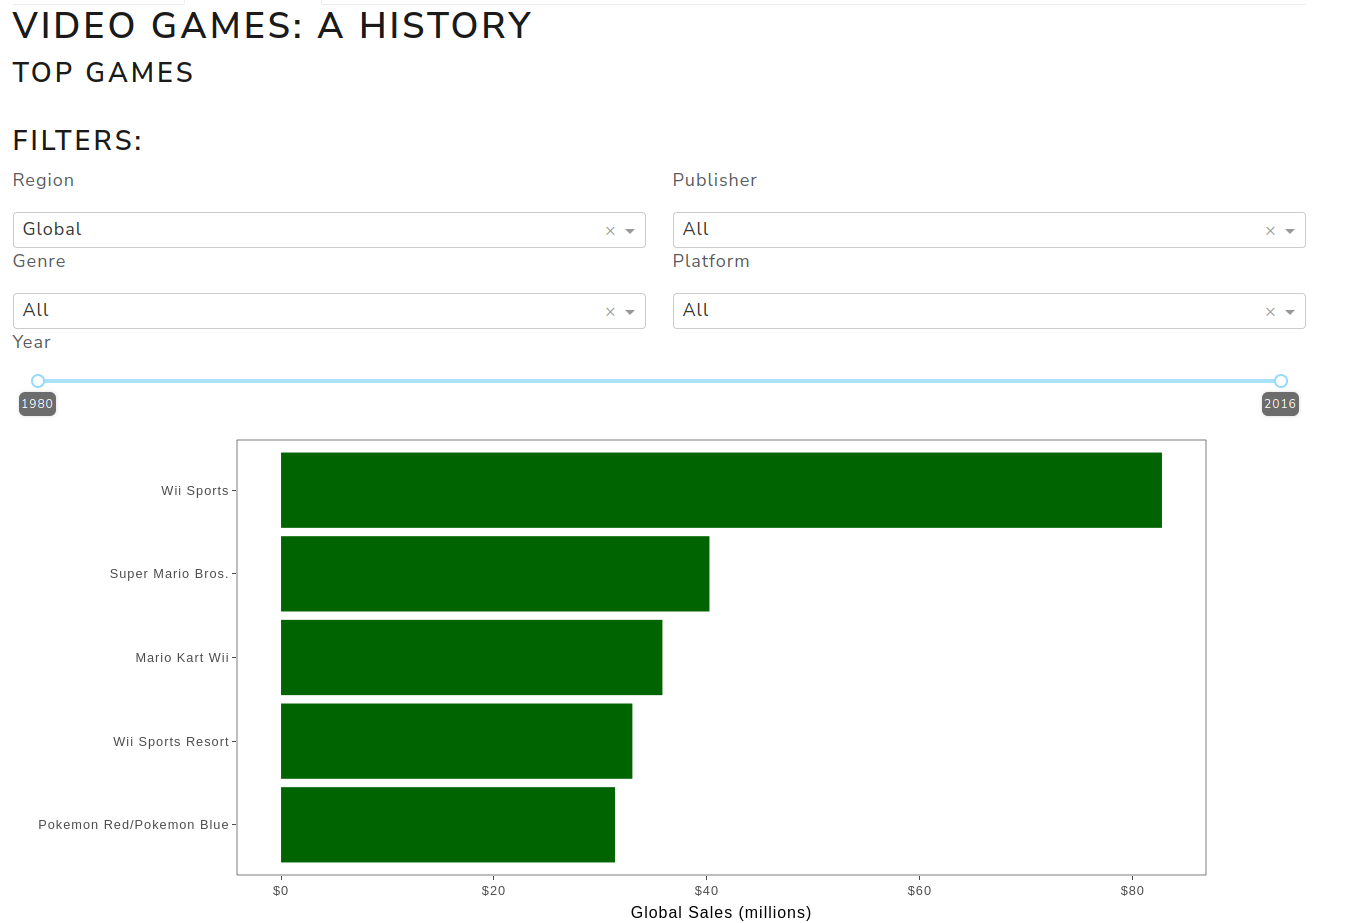Image resolution: width=1352 pixels, height=923 pixels.
Task: Click the middle of the Year slider track
Action: click(x=659, y=381)
